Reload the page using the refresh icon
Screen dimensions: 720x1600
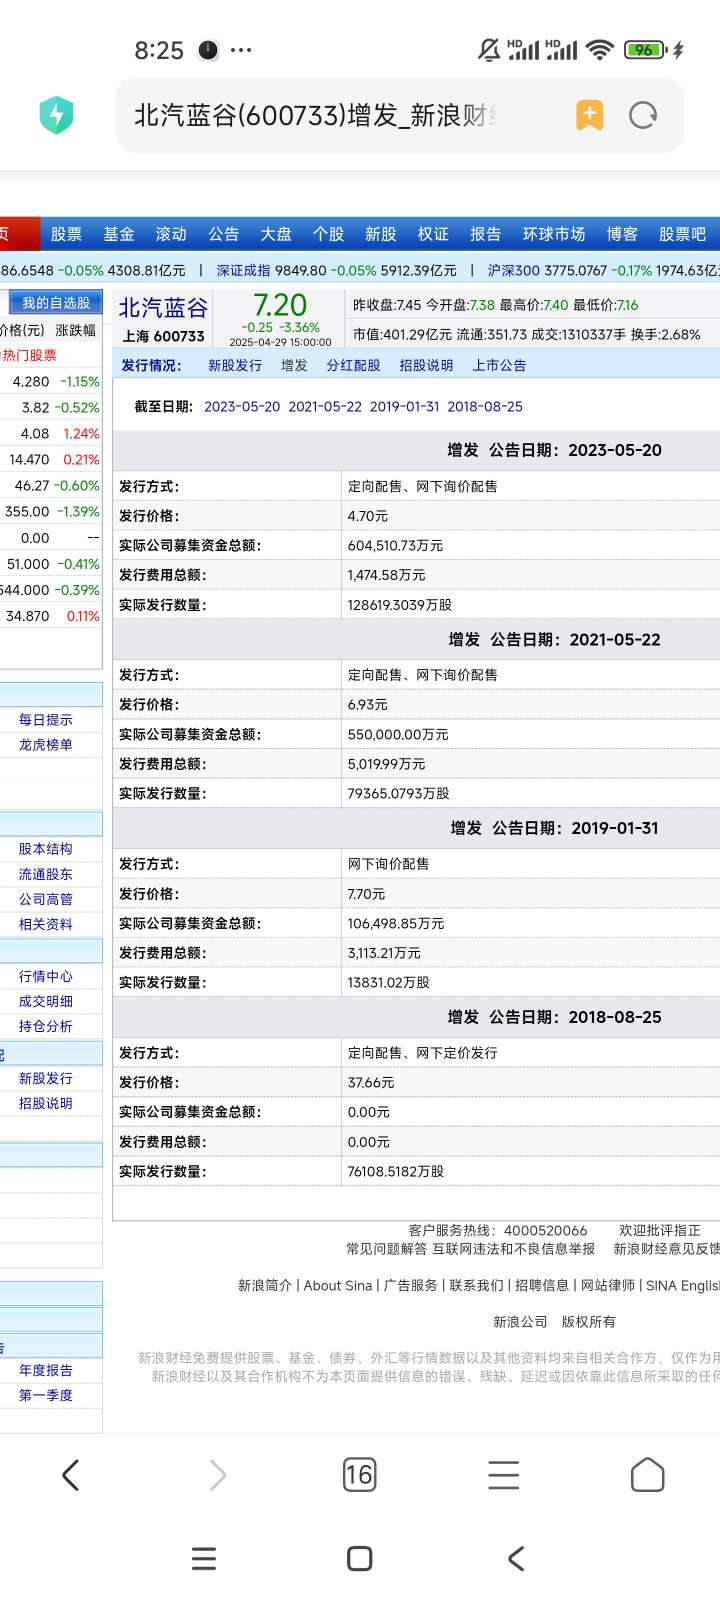pos(643,115)
